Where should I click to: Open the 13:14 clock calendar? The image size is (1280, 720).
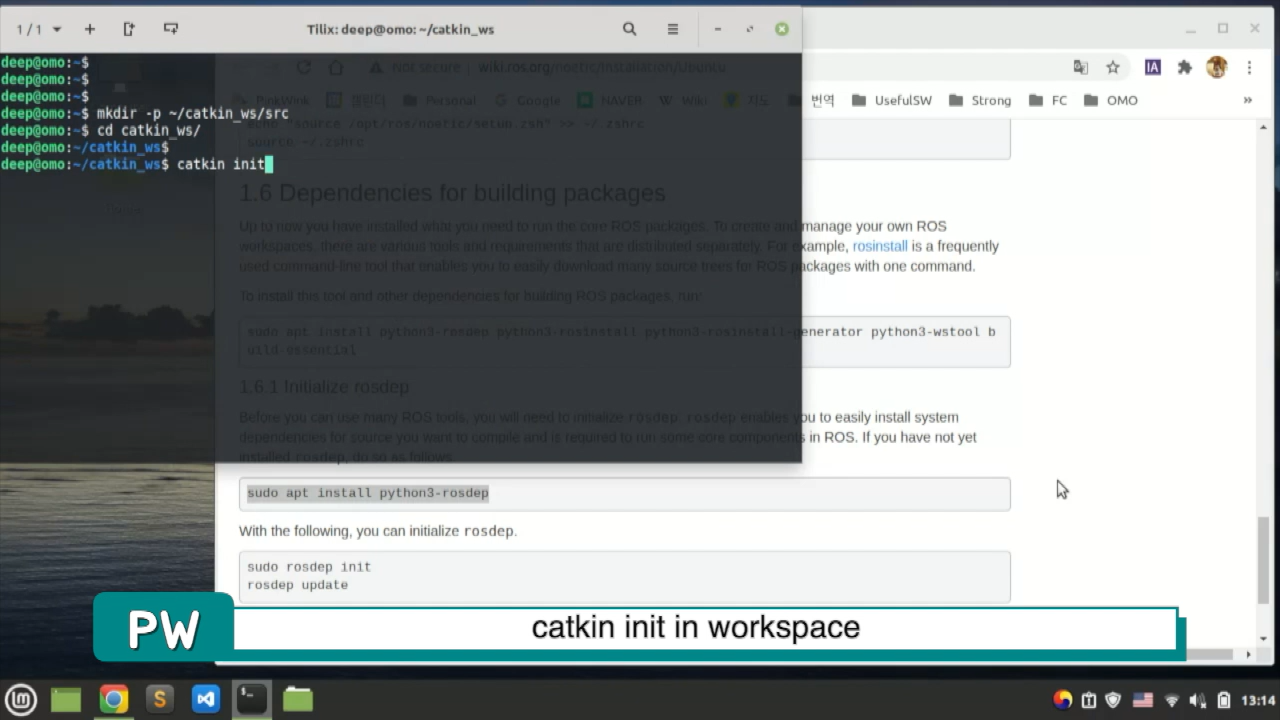point(1258,700)
